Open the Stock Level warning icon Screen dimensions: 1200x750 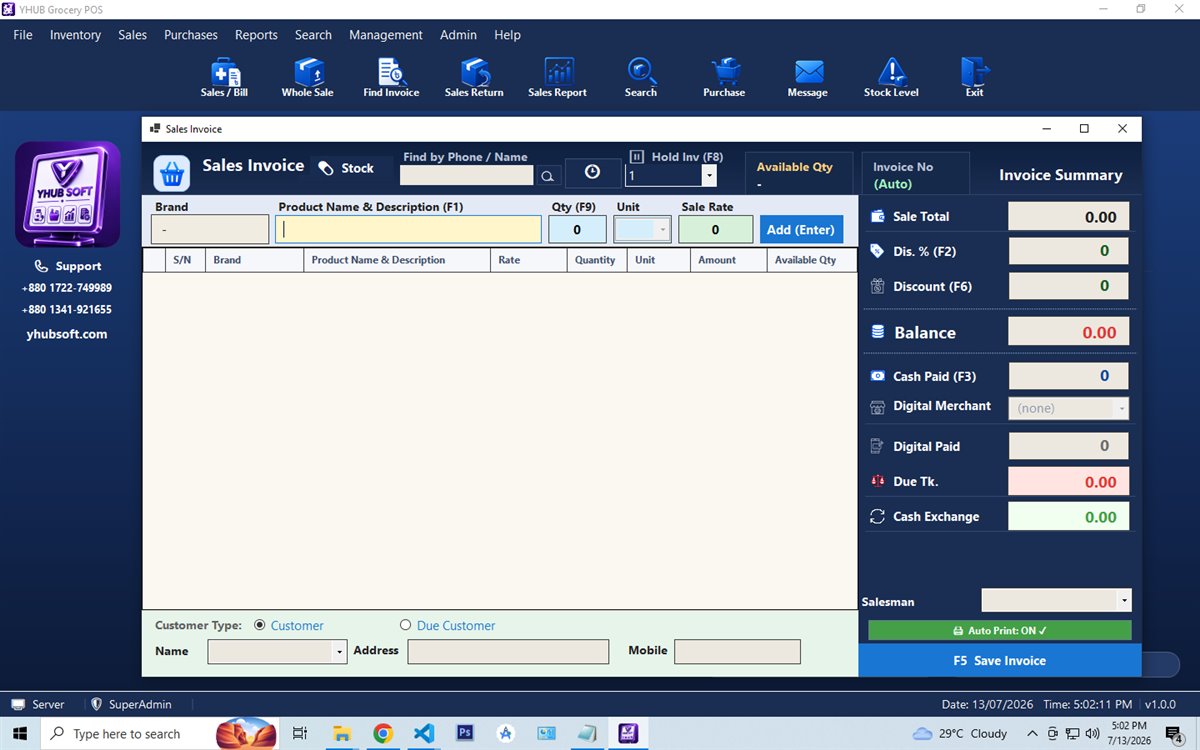pyautogui.click(x=891, y=78)
